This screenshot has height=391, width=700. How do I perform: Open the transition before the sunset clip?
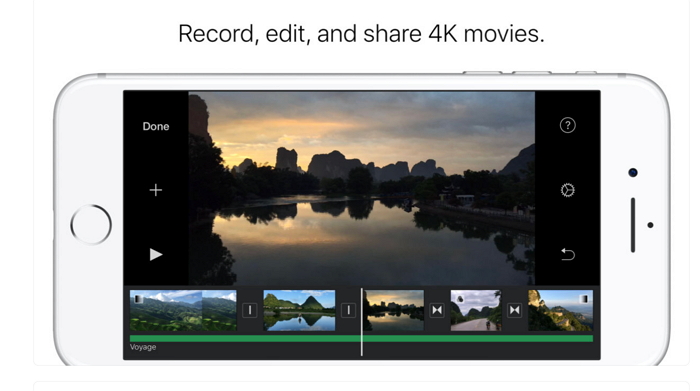coord(348,310)
